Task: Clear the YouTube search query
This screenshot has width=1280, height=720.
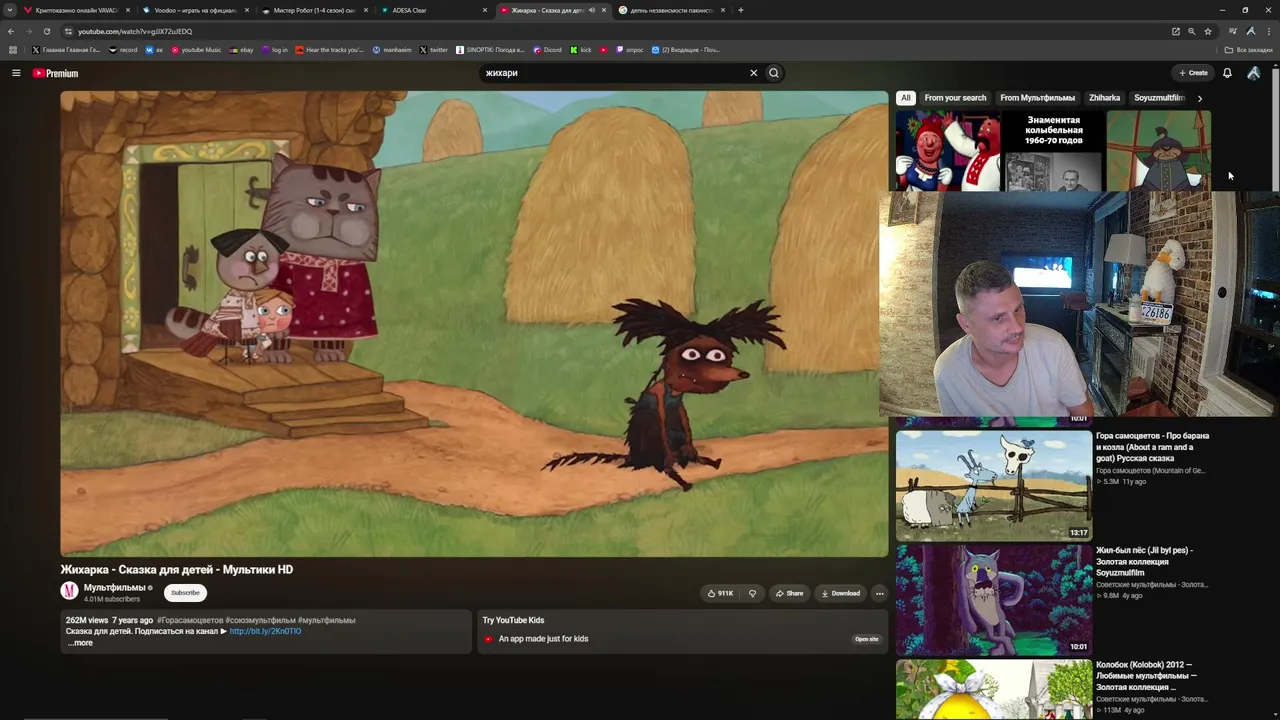Action: 754,73
